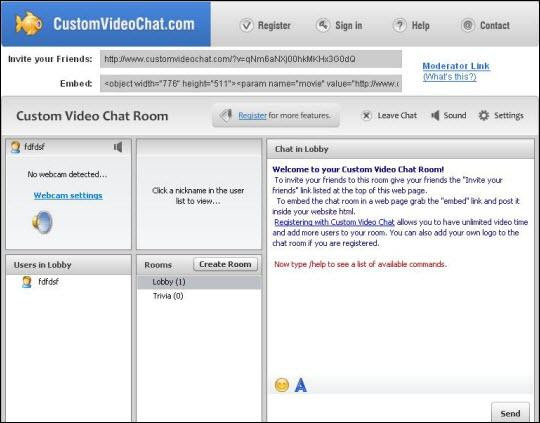The height and width of the screenshot is (423, 540).
Task: Click the goldfish logo icon
Action: click(x=29, y=23)
